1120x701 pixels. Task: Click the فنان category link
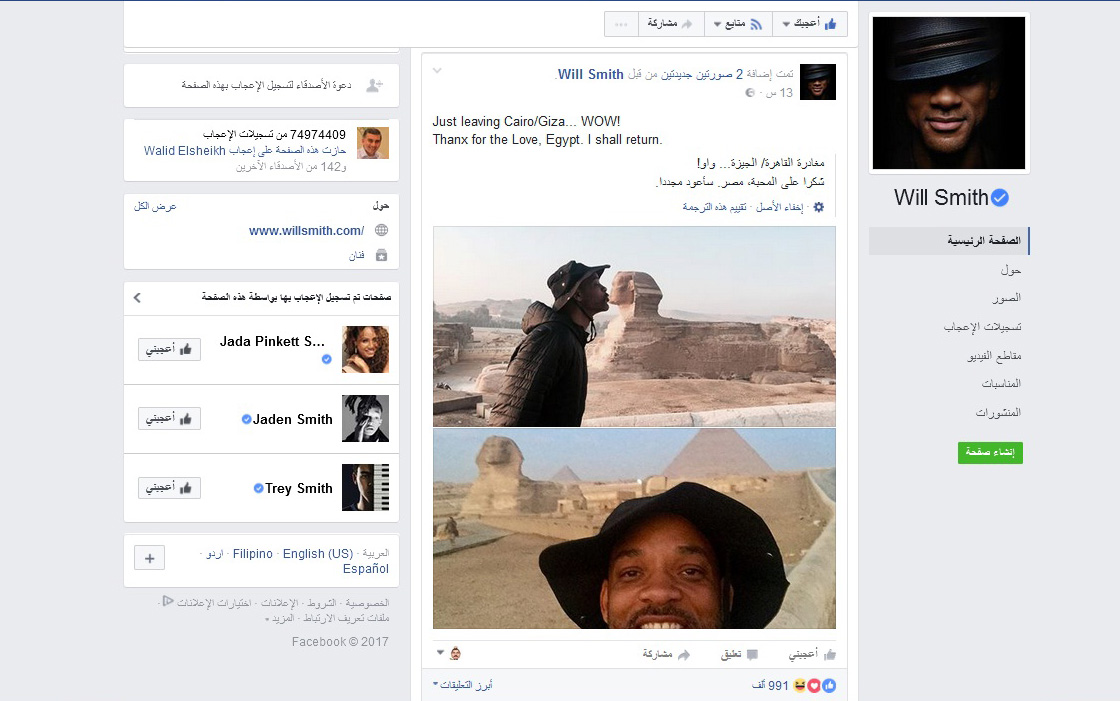pos(356,255)
